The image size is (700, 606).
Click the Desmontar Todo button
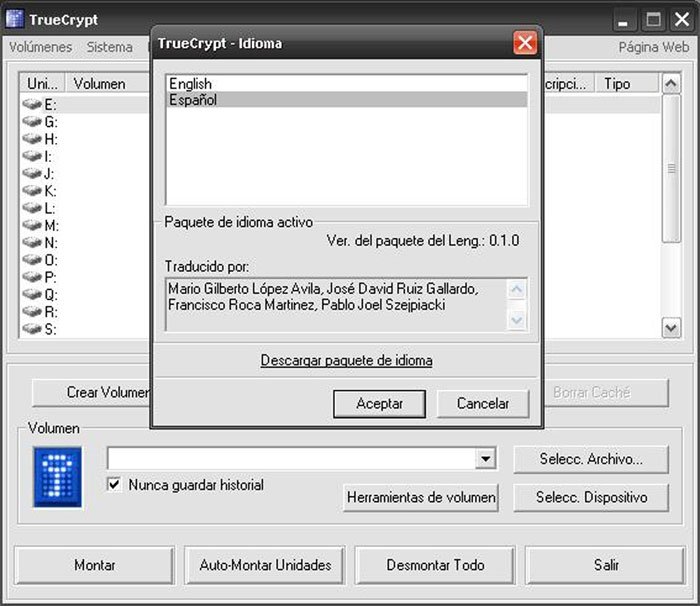pos(435,565)
